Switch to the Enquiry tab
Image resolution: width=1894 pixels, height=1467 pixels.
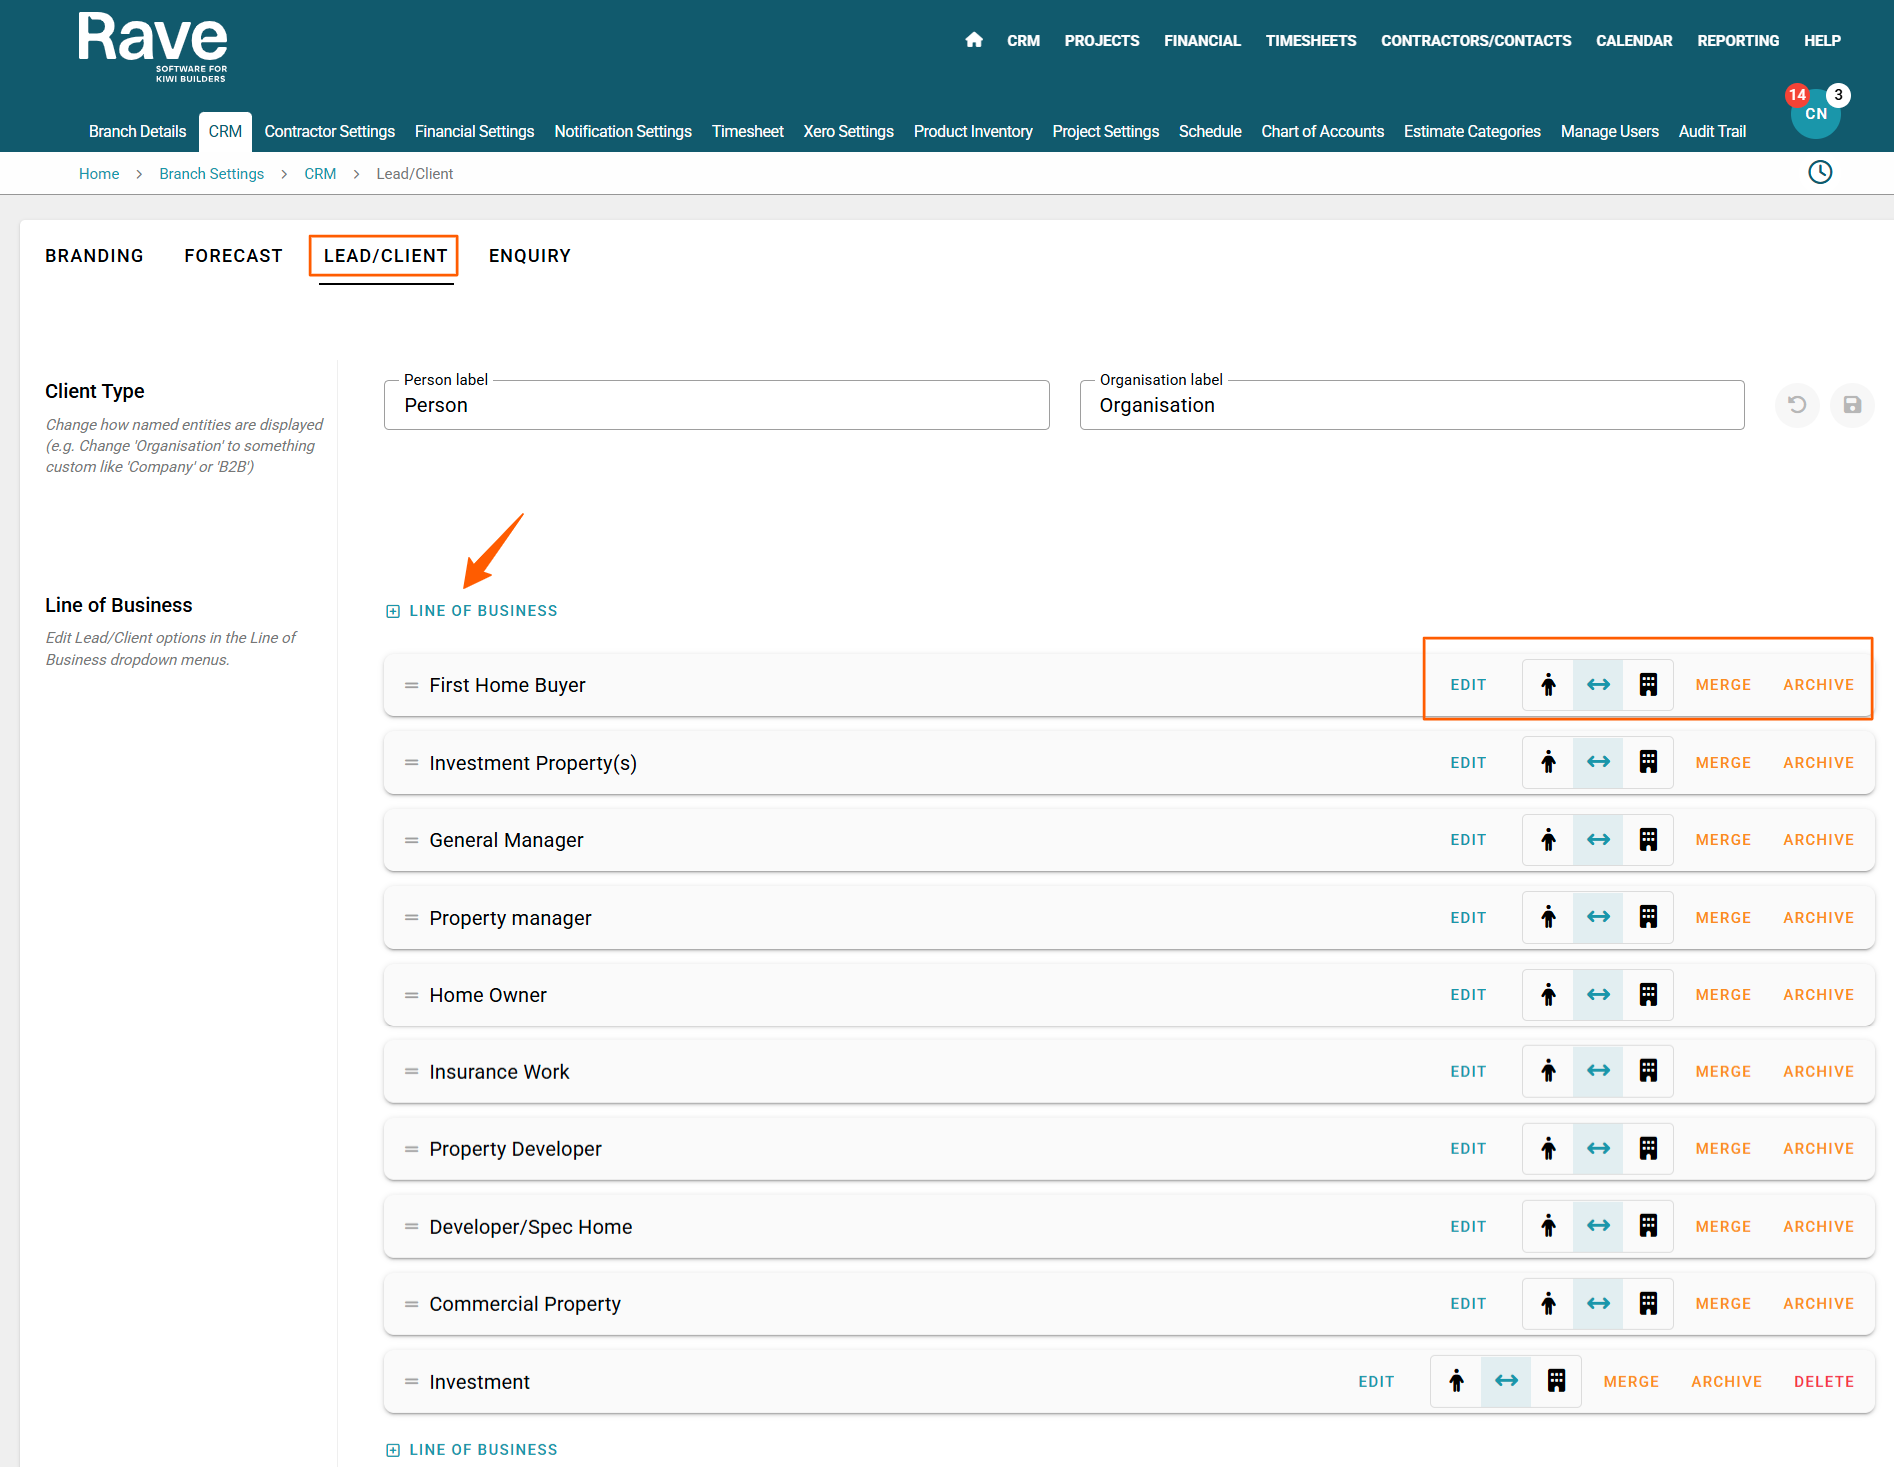click(529, 256)
